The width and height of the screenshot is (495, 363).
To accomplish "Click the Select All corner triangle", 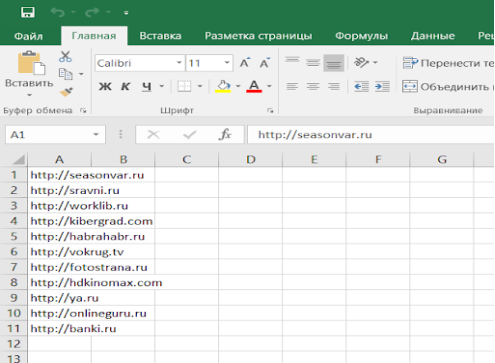I will [18, 160].
